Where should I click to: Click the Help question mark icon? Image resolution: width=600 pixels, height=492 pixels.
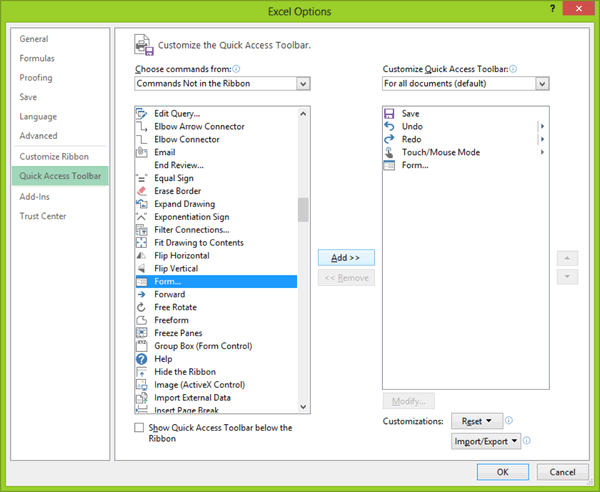[x=142, y=359]
